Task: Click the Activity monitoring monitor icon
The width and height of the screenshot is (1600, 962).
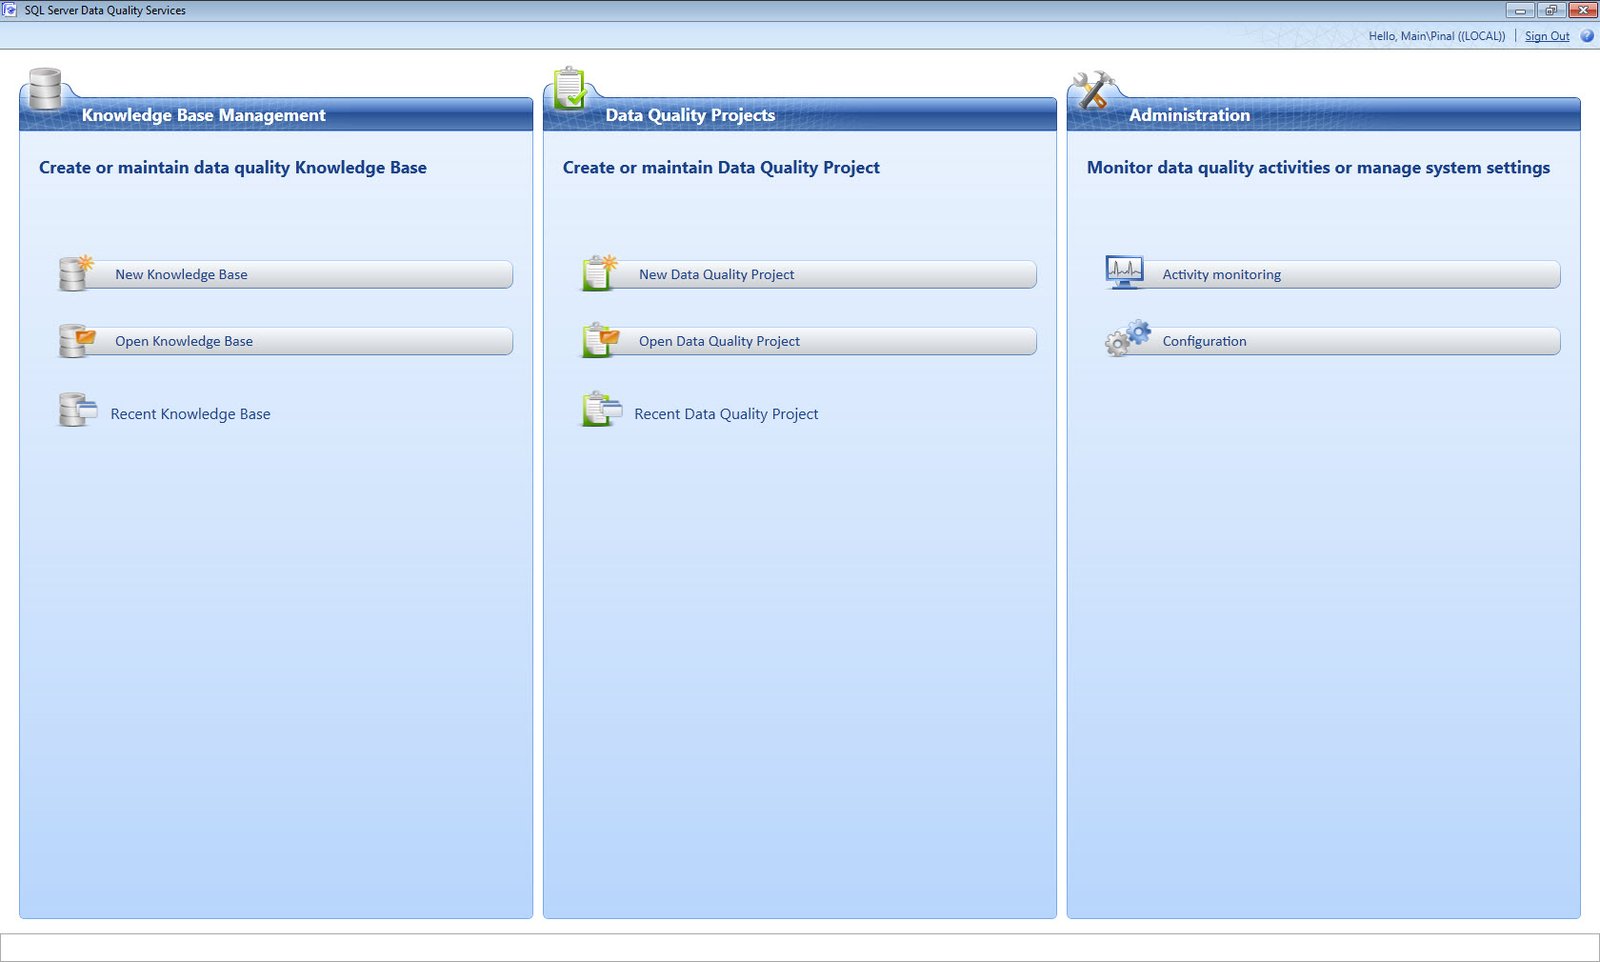Action: coord(1124,272)
